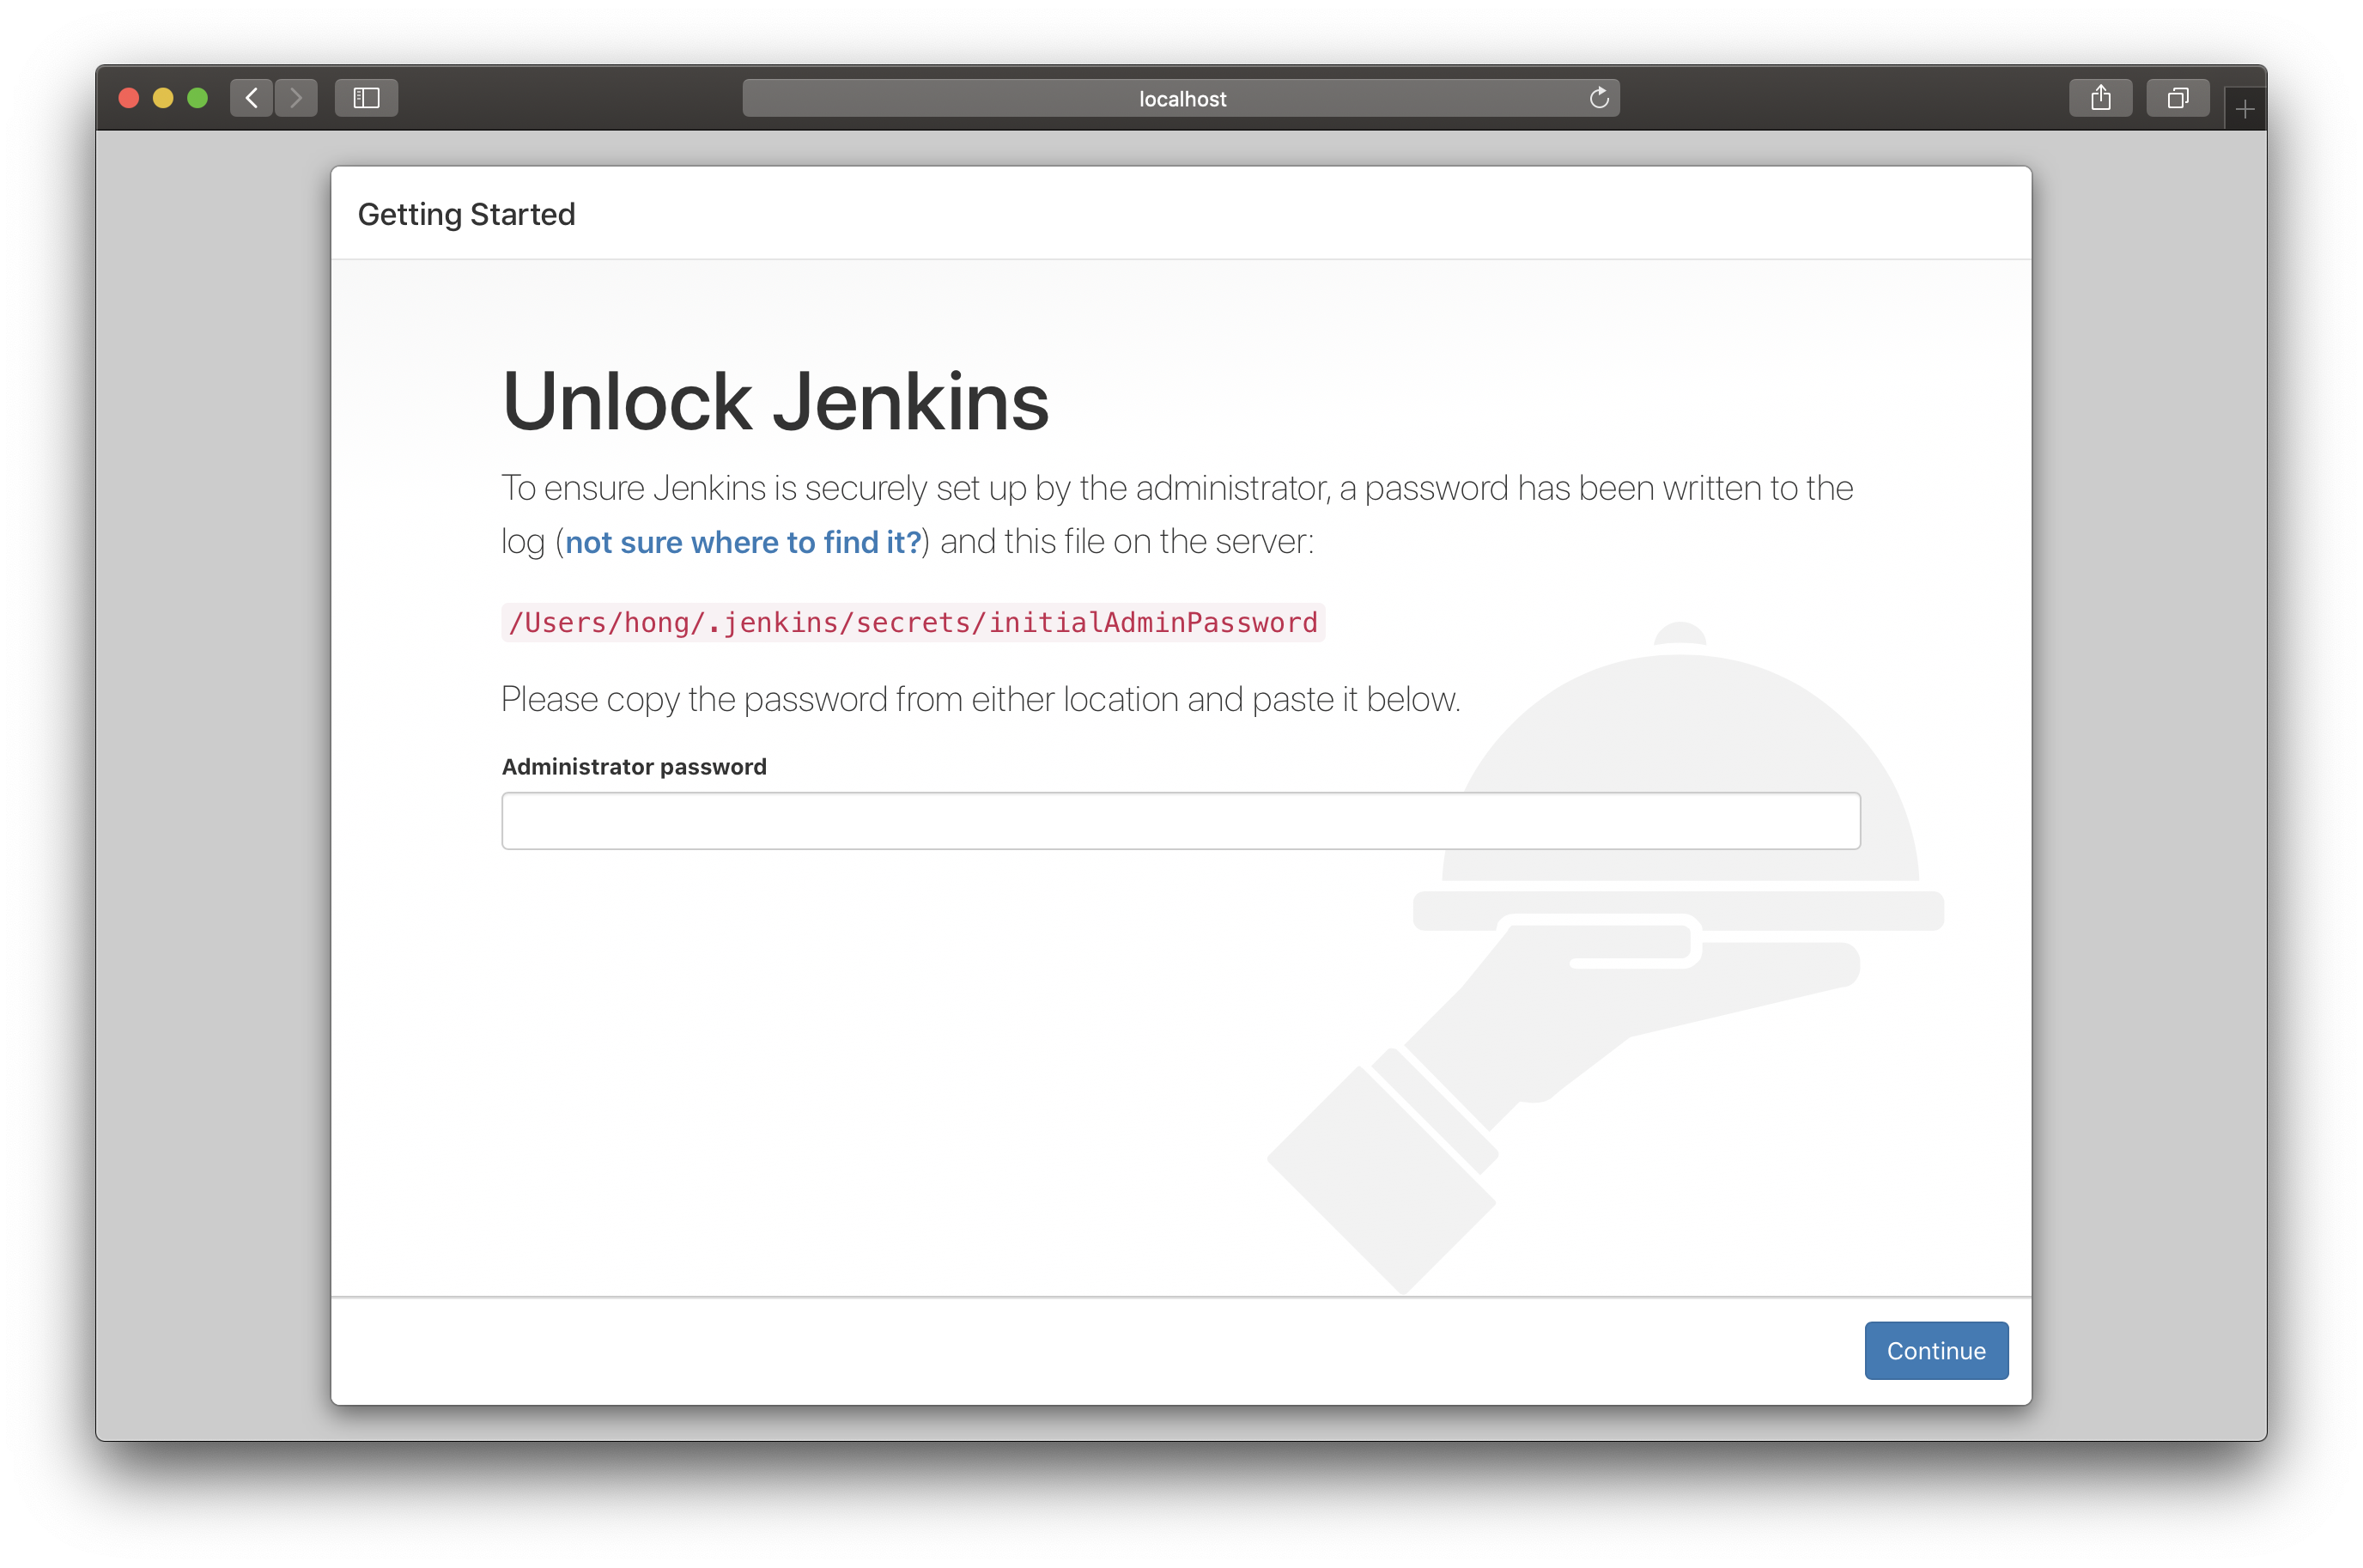The image size is (2363, 1568).
Task: Click the "Please copy the password" instruction text
Action: click(980, 699)
